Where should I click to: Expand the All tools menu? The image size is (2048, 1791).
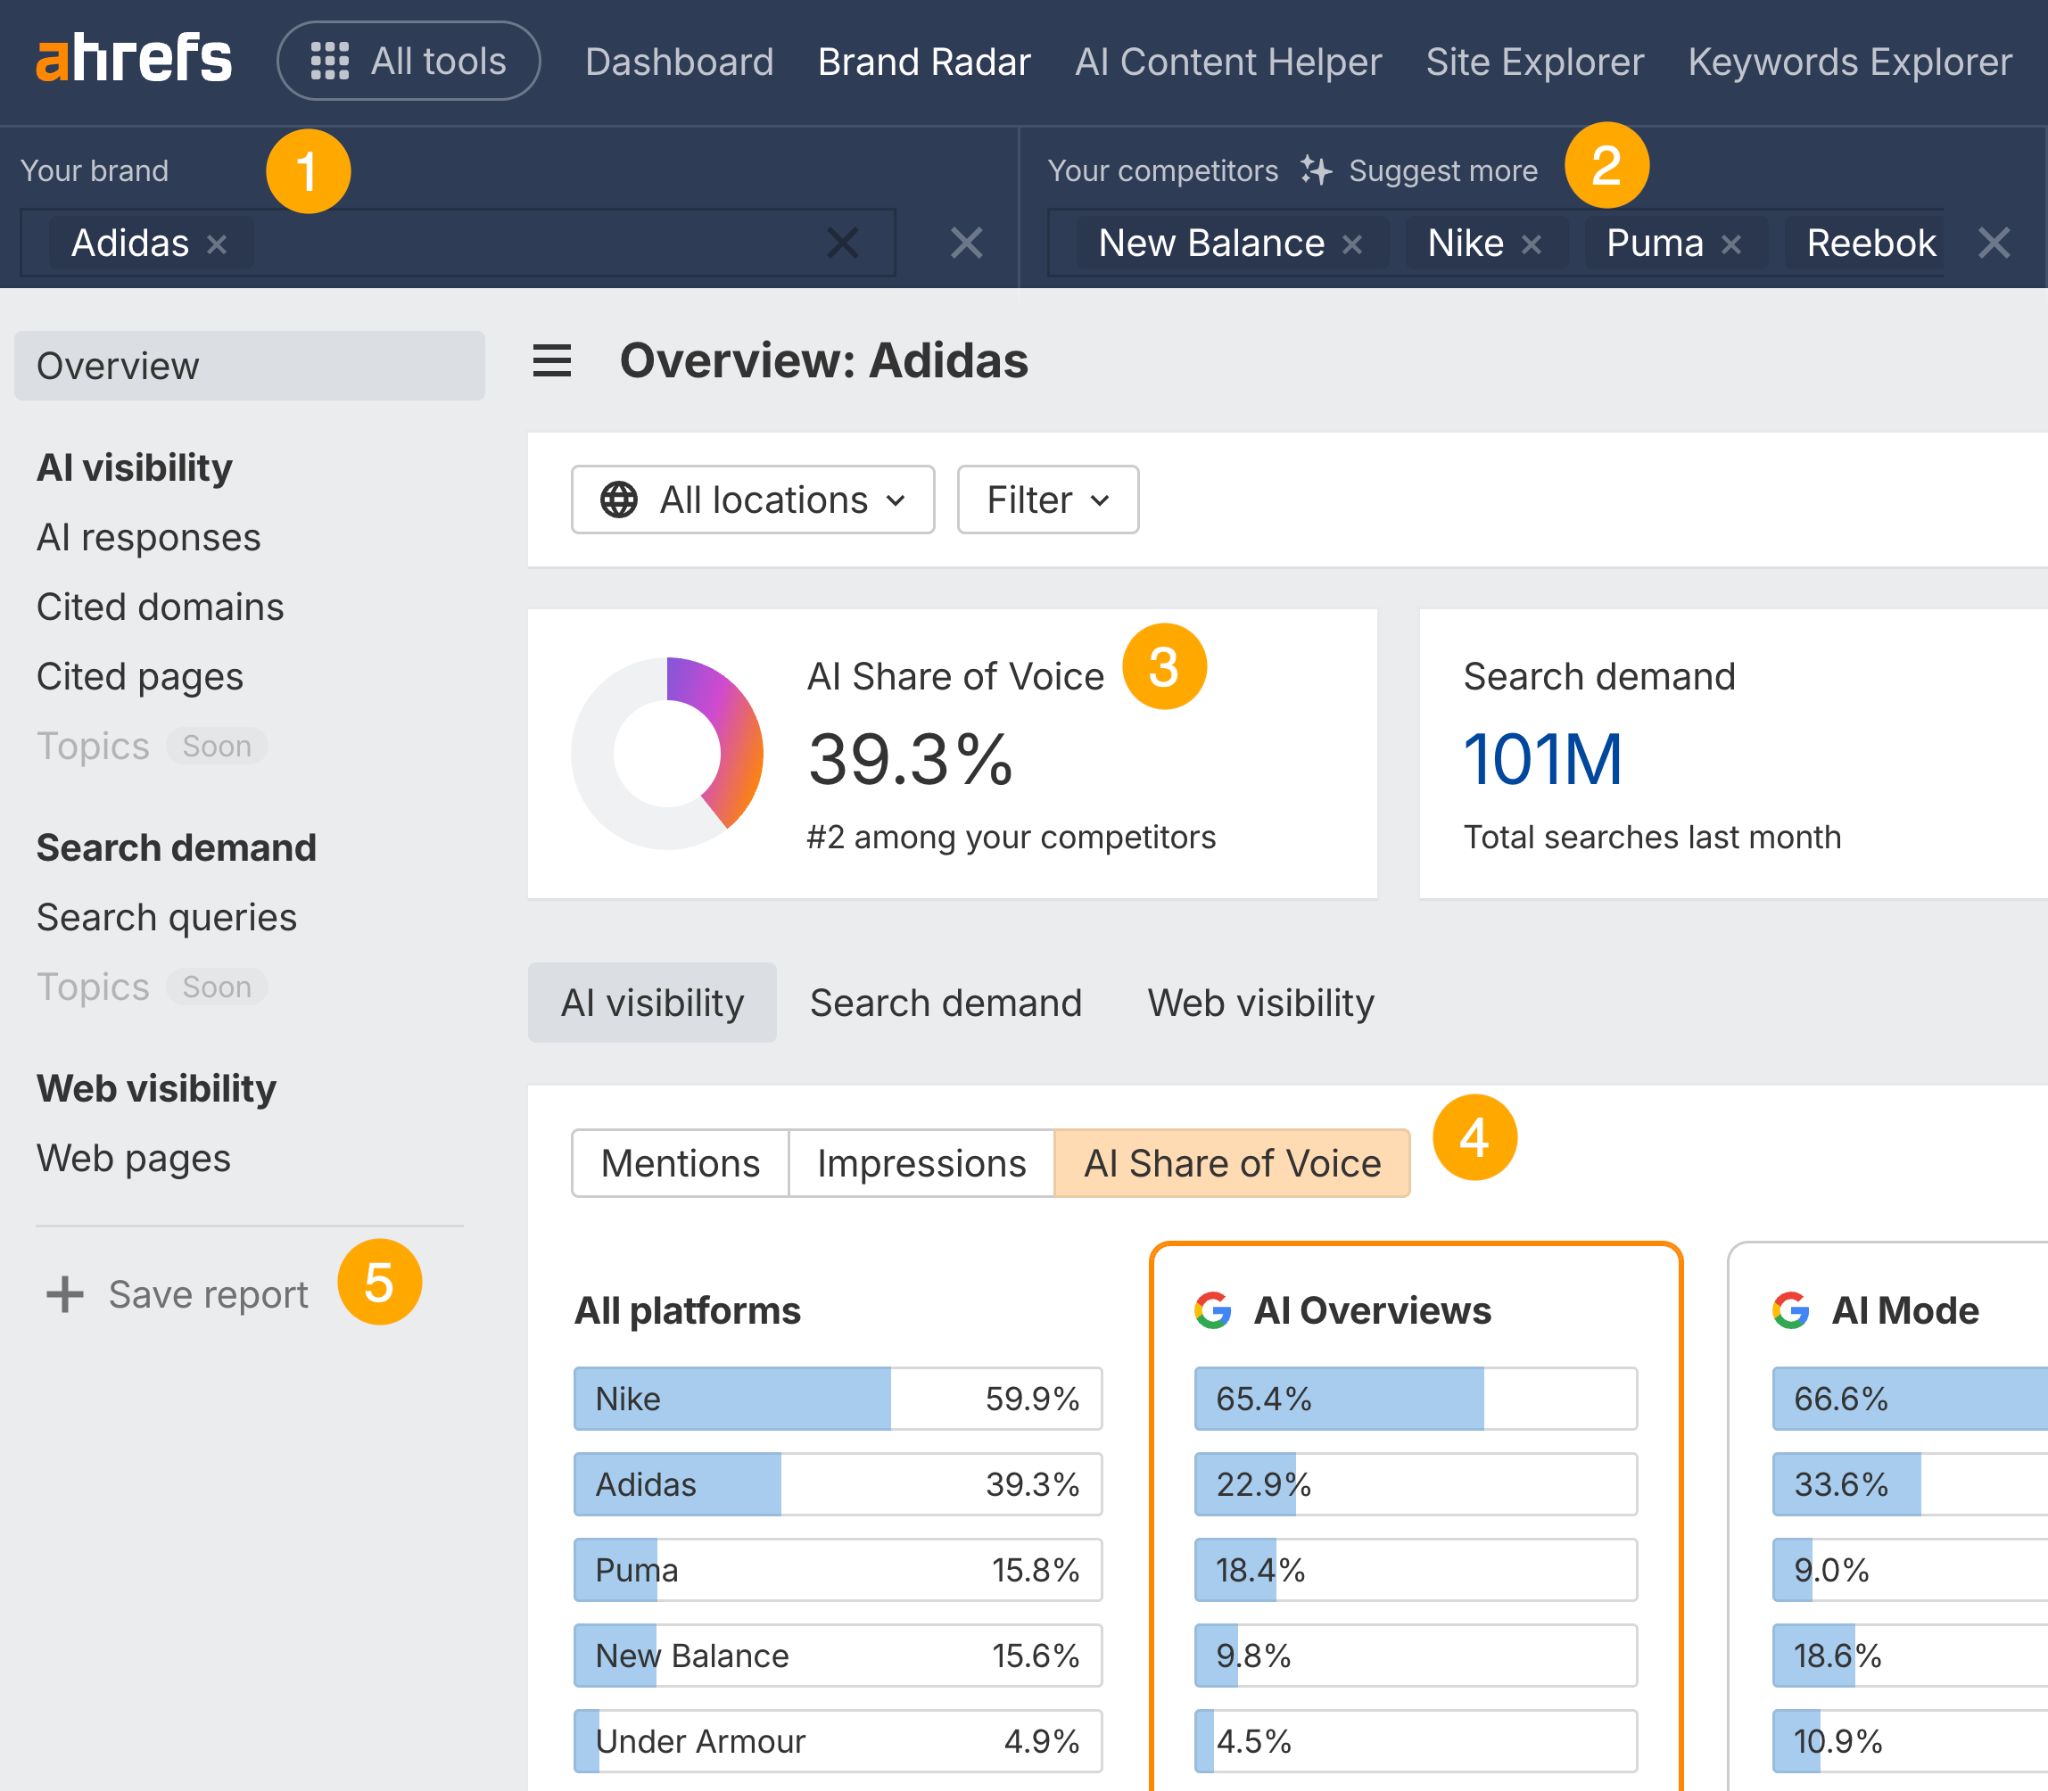tap(408, 60)
